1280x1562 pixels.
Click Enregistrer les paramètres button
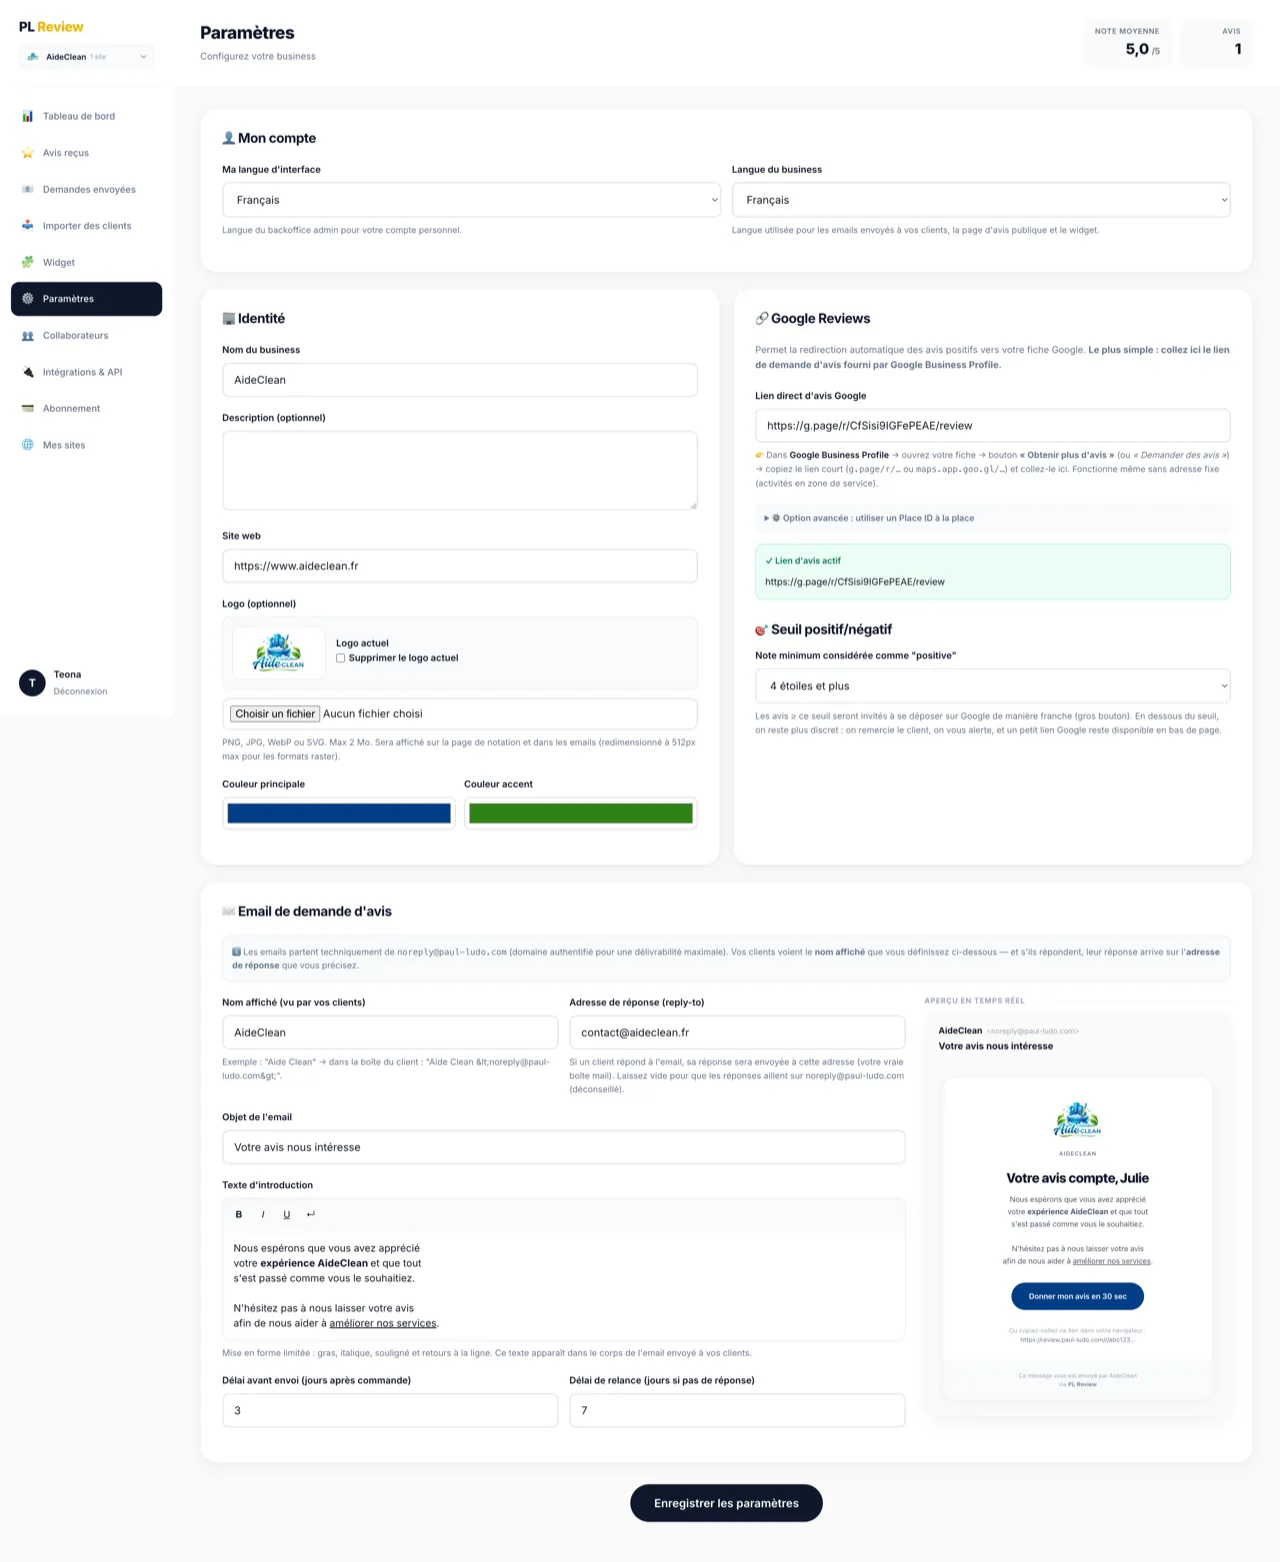[x=726, y=1503]
